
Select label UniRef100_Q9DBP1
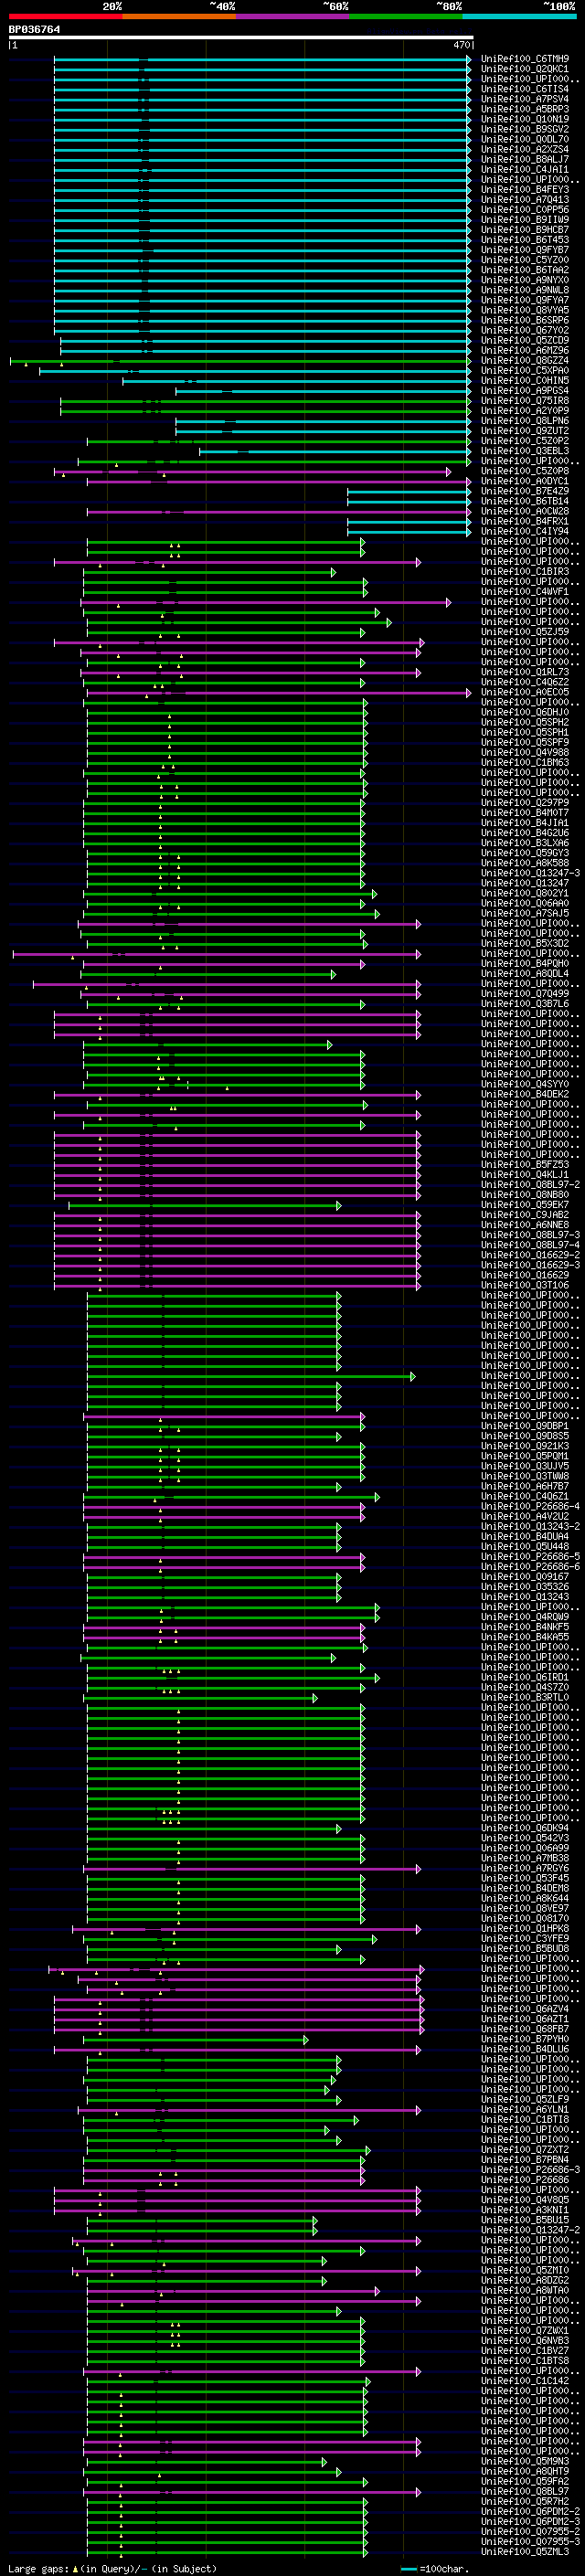[525, 1427]
